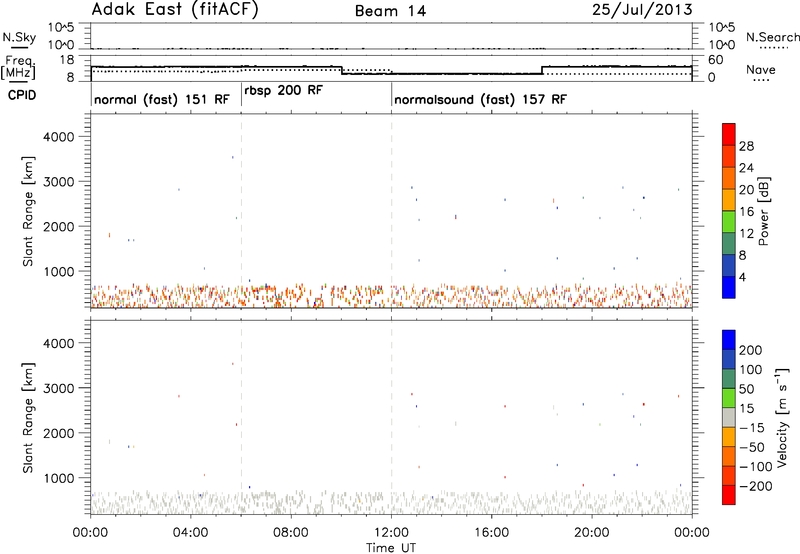Click the dashed vertical line at 12:00 in power panel

tap(391, 211)
